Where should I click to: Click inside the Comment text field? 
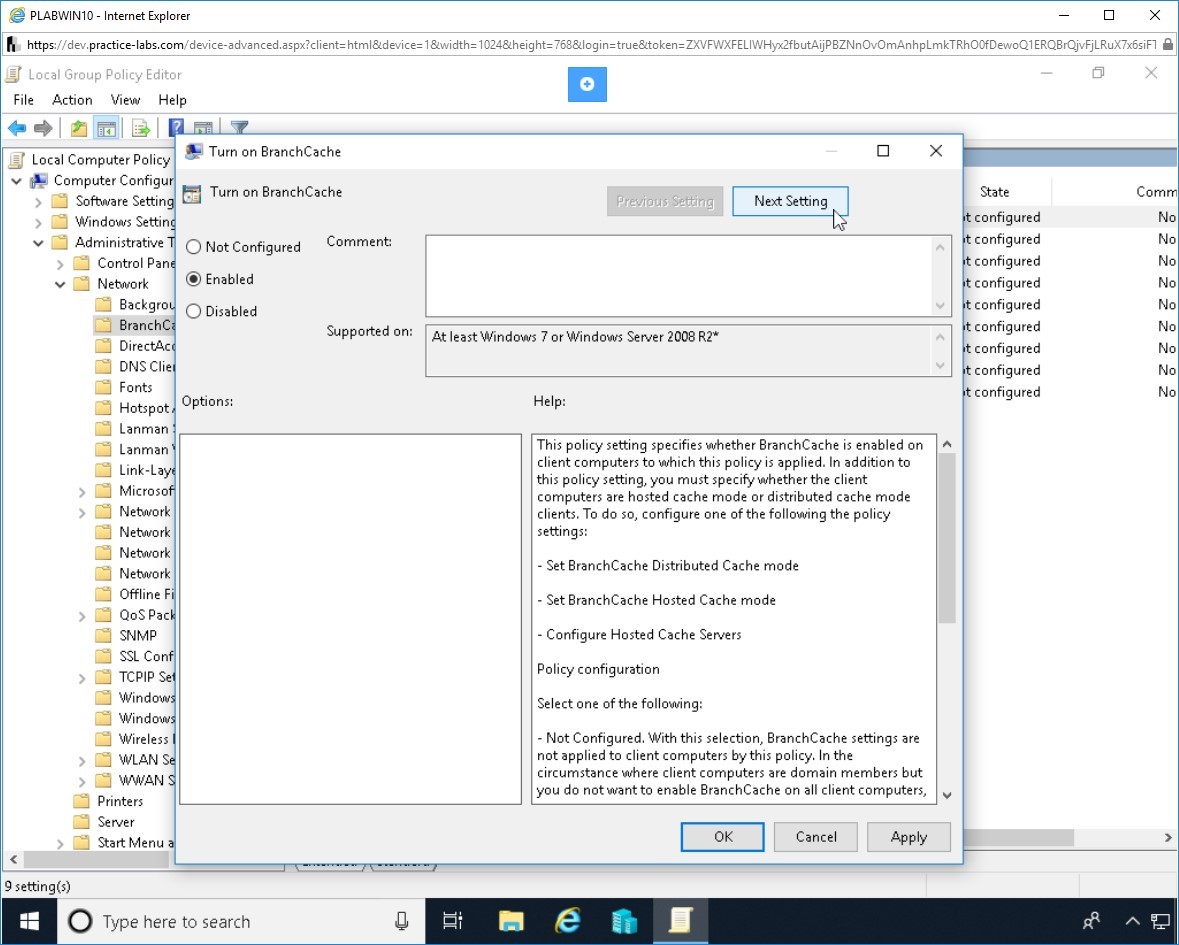click(679, 275)
